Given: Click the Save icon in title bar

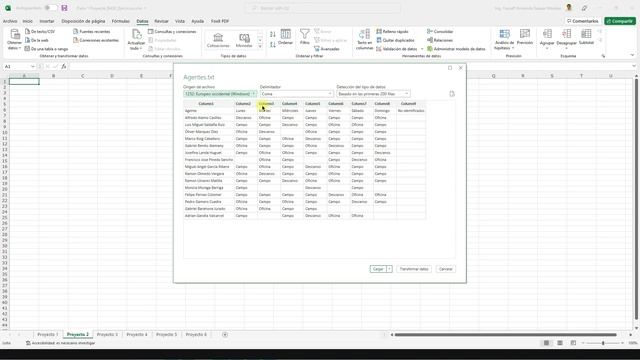Looking at the screenshot, I should coord(64,8).
